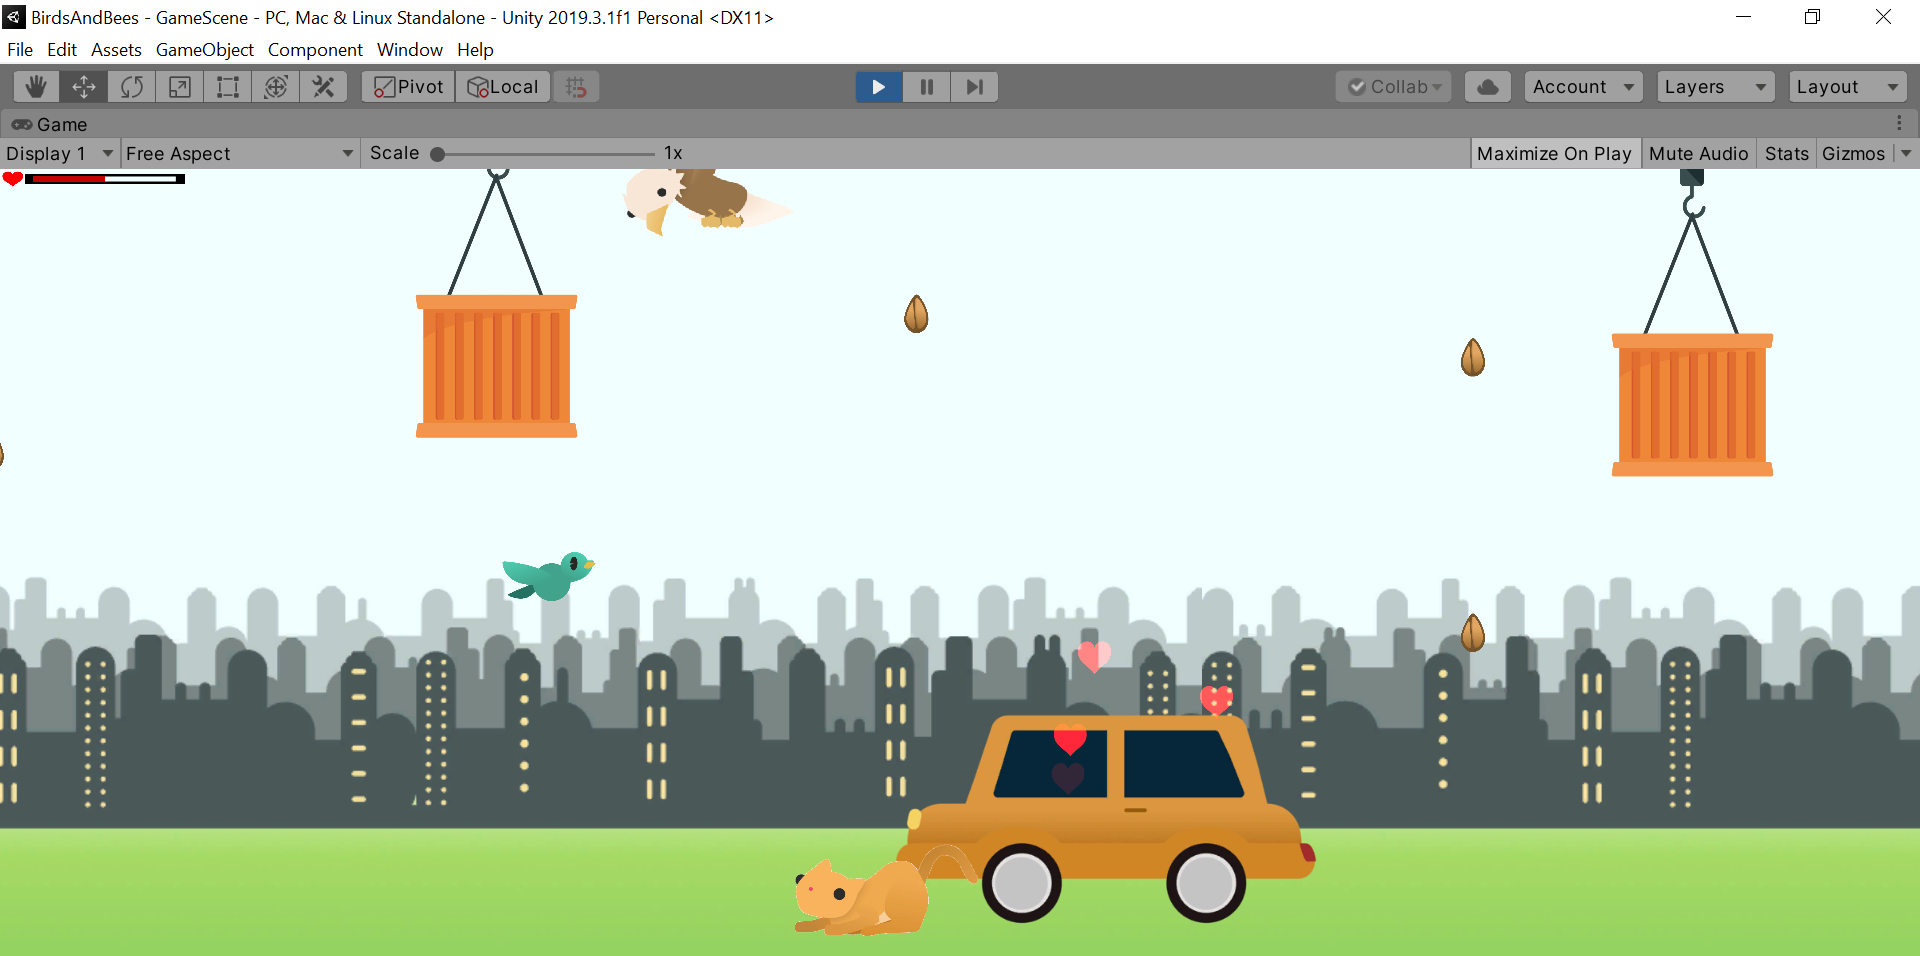Open the Free Aspect dropdown
Image resolution: width=1920 pixels, height=956 pixels.
coord(239,153)
